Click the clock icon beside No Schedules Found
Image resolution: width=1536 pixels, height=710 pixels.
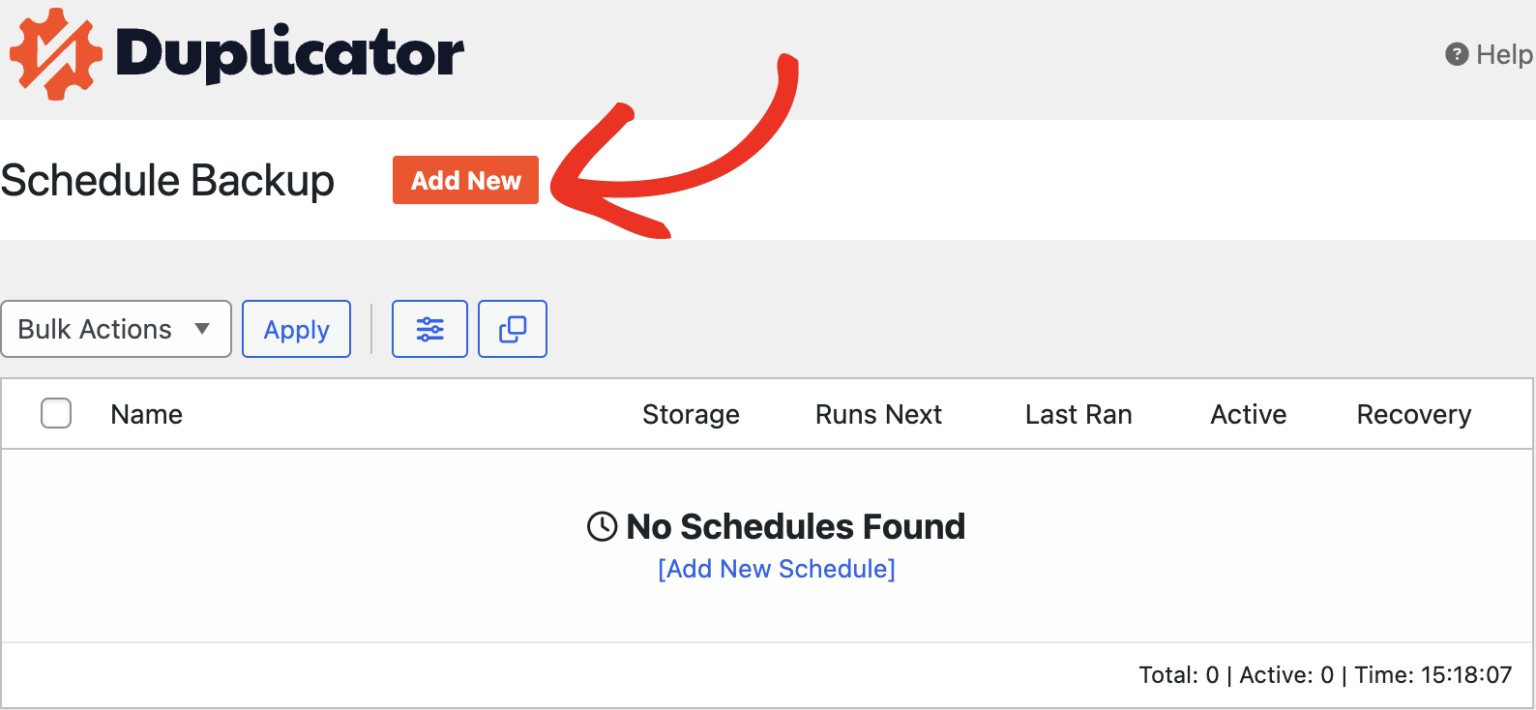(601, 526)
